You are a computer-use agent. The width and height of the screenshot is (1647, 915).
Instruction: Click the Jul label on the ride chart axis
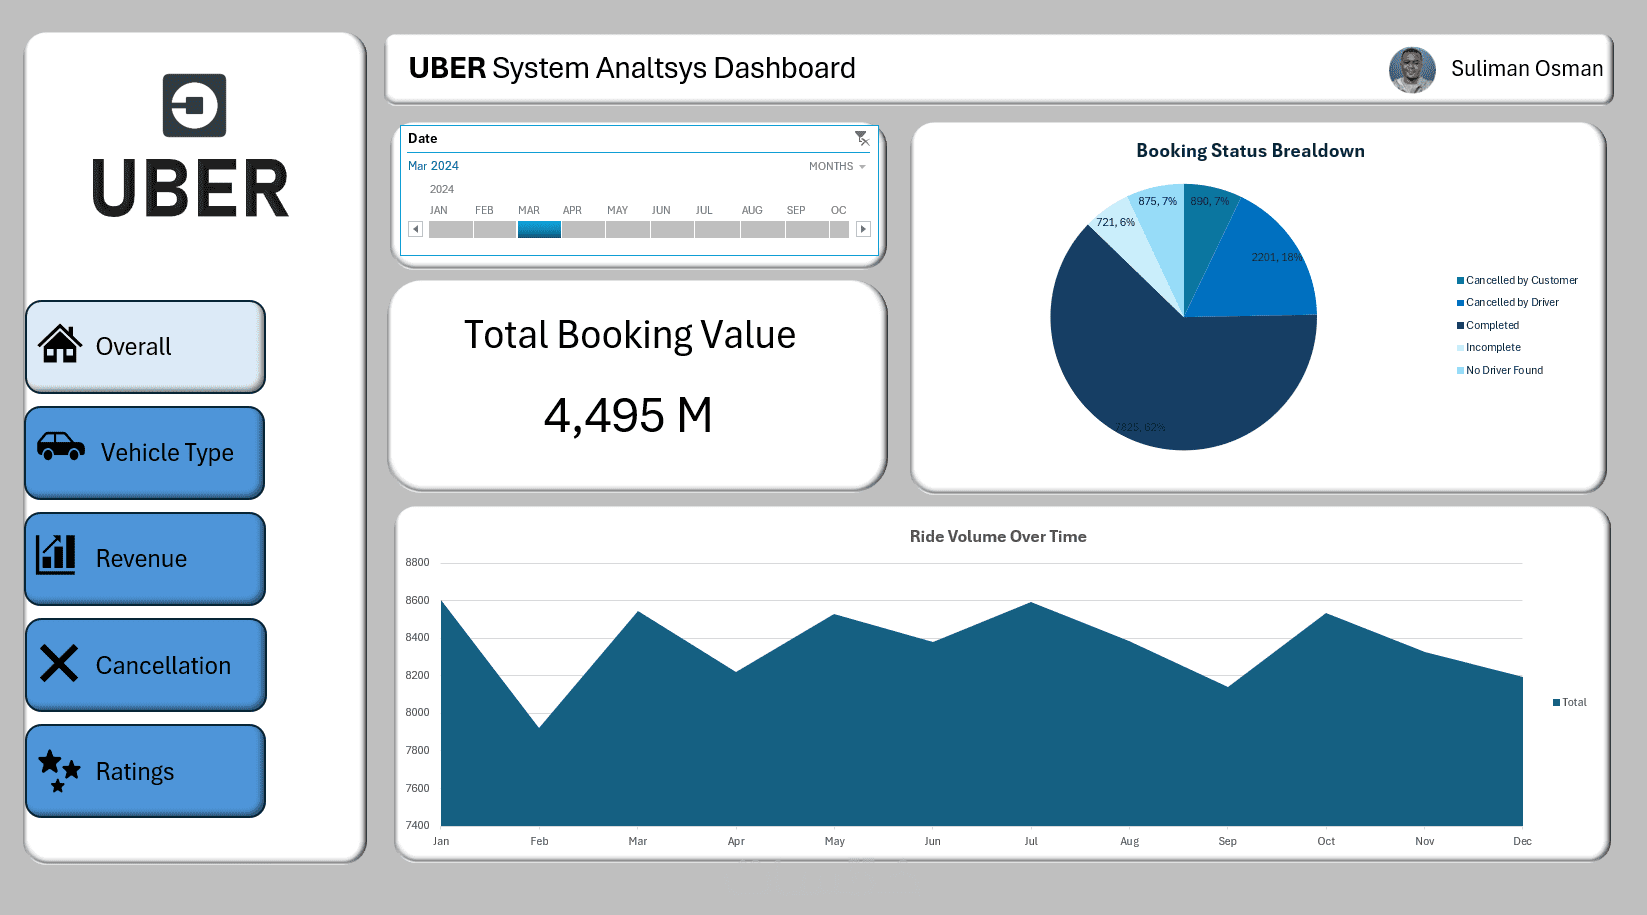click(x=1031, y=842)
